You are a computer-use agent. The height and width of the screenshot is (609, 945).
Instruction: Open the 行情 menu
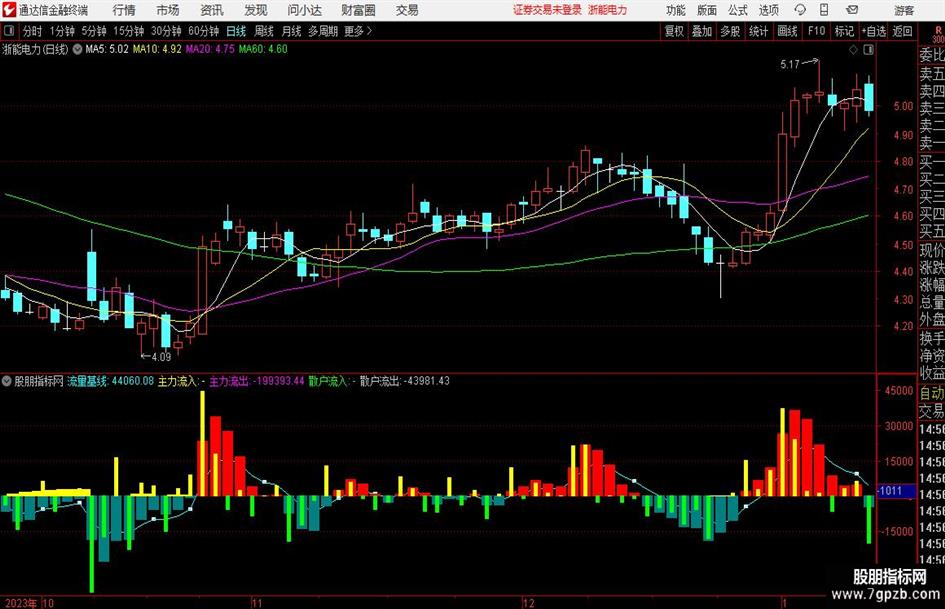[124, 10]
